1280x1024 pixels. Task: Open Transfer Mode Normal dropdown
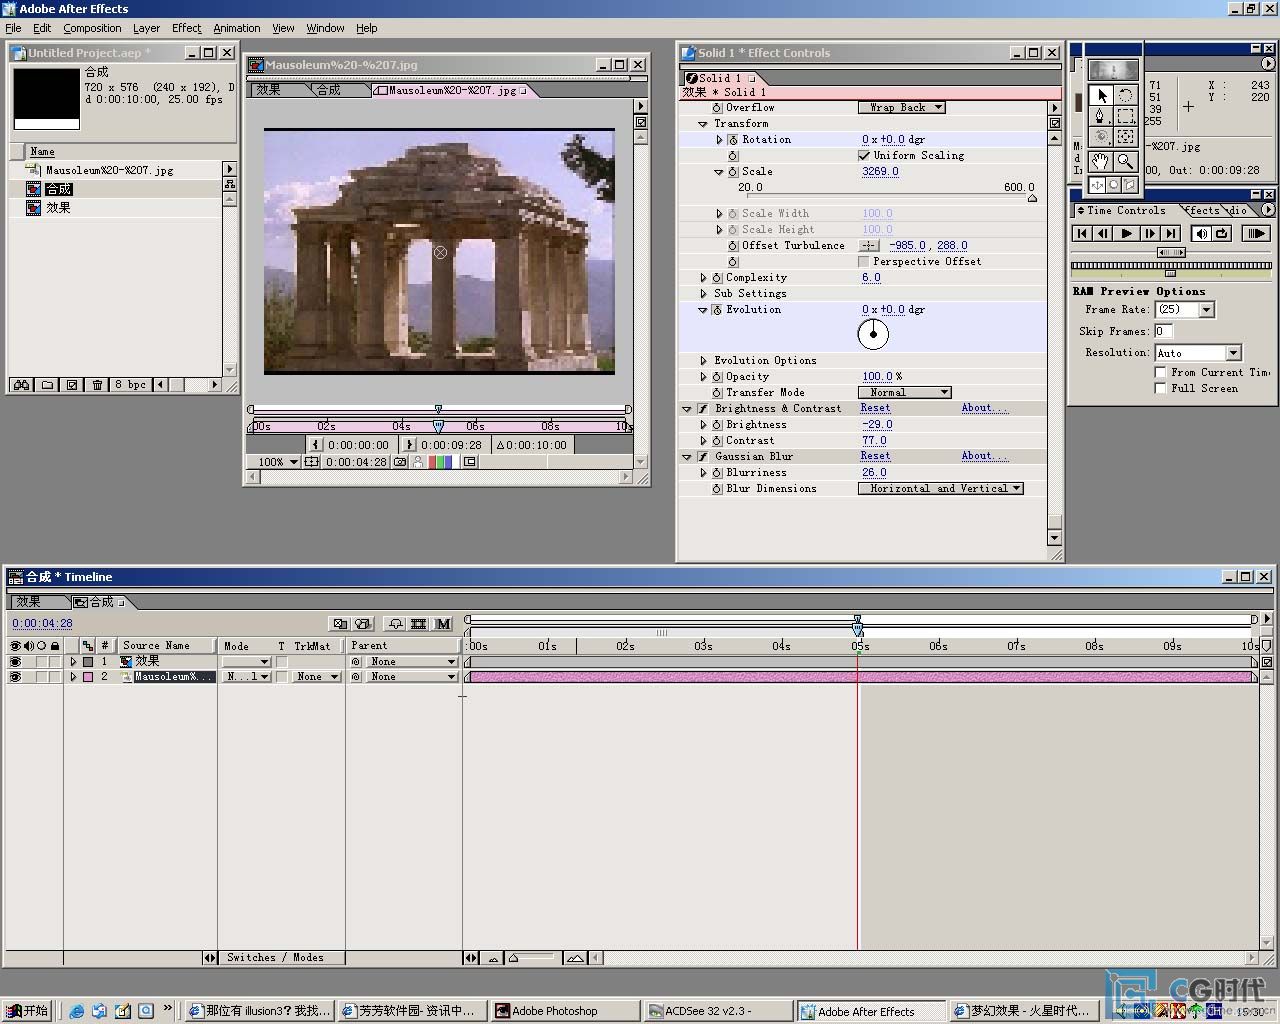pos(904,392)
